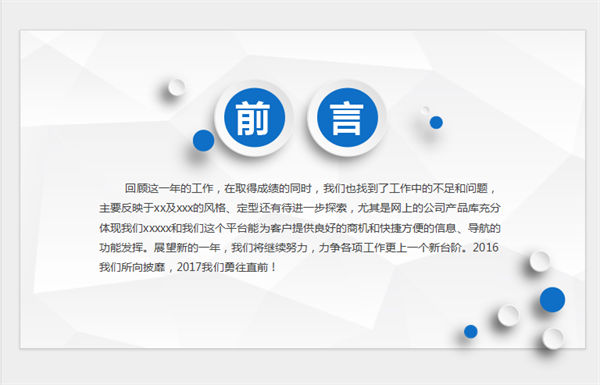The image size is (600, 385).
Task: Click the text line starting with 主要反映于xx及xxx
Action: [x=300, y=208]
